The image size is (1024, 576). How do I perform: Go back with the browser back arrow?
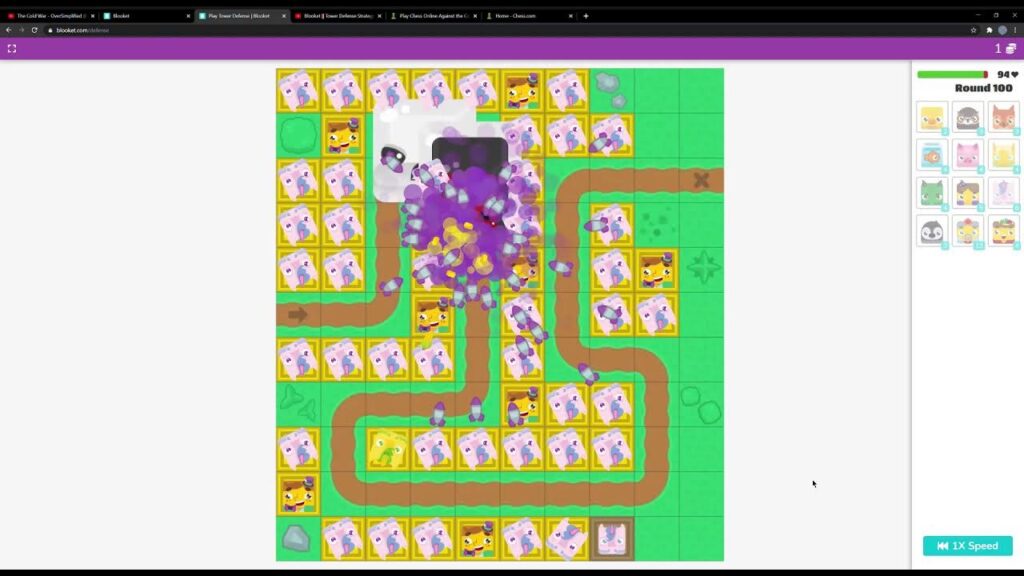[8, 30]
